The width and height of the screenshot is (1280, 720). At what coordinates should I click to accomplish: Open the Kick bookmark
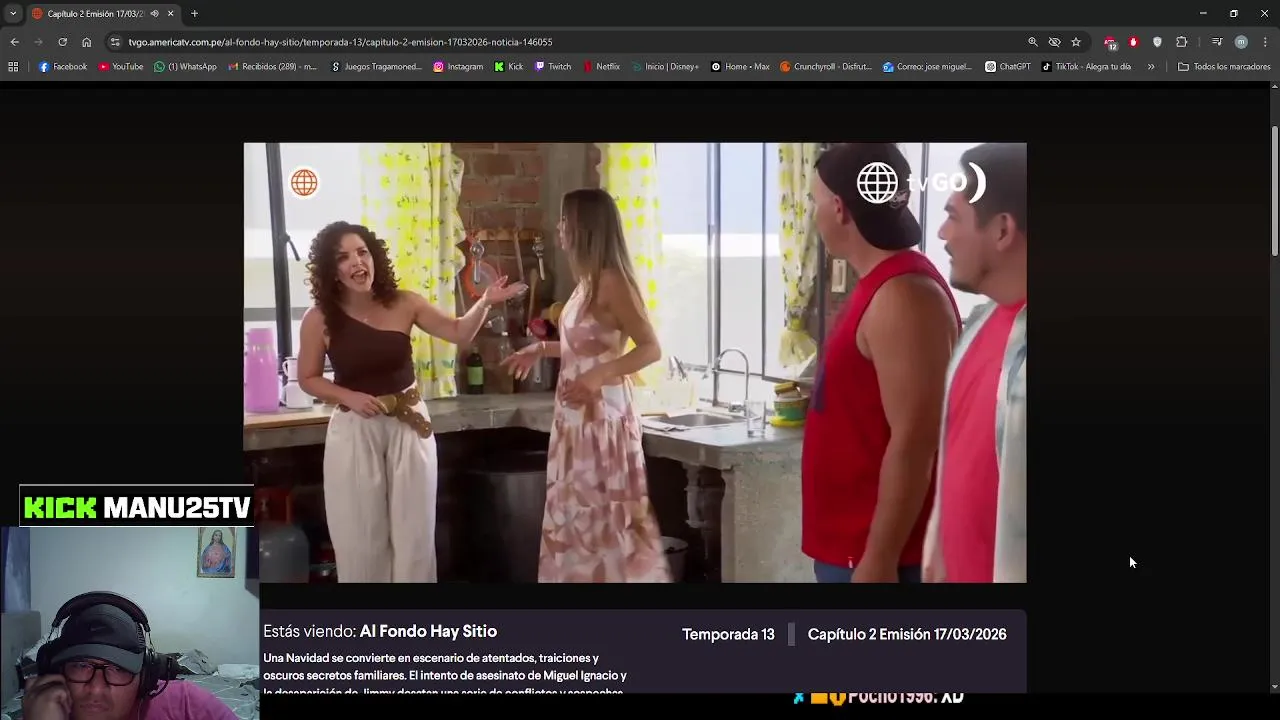point(508,67)
